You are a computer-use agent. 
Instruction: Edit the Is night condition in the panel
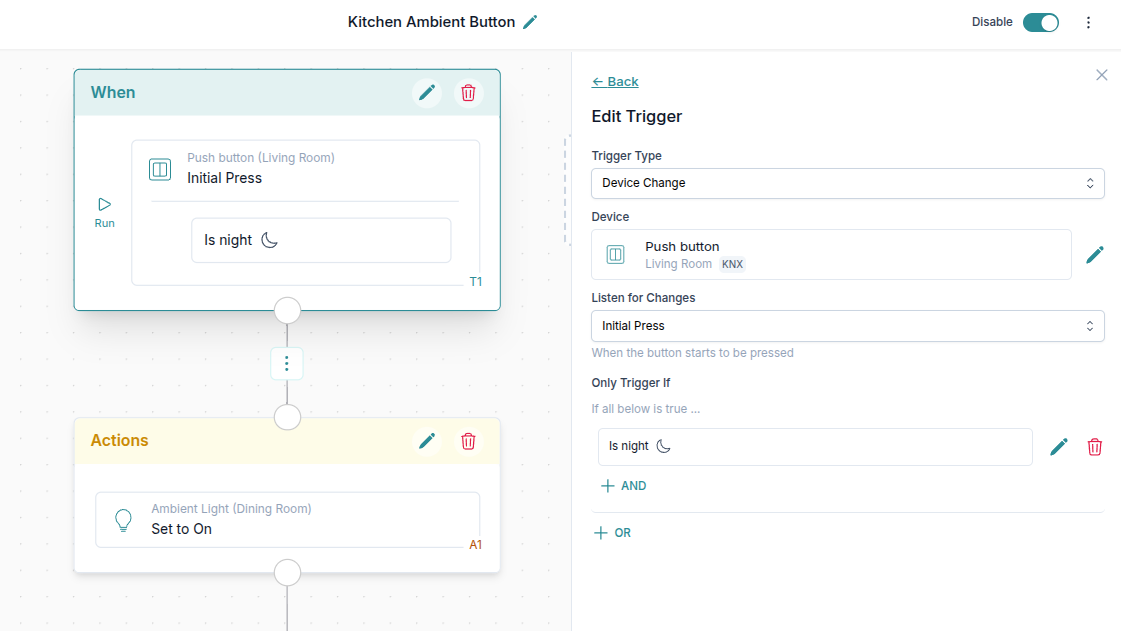point(1059,447)
